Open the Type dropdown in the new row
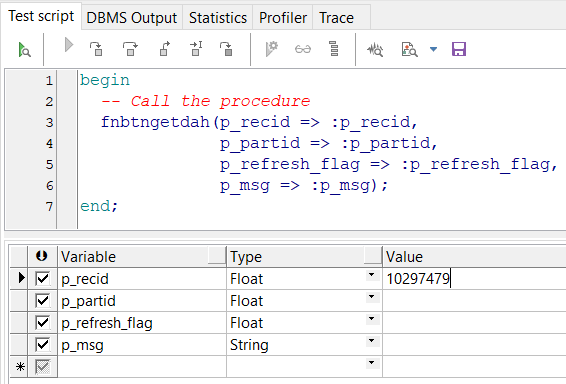566x384 pixels. 371,363
